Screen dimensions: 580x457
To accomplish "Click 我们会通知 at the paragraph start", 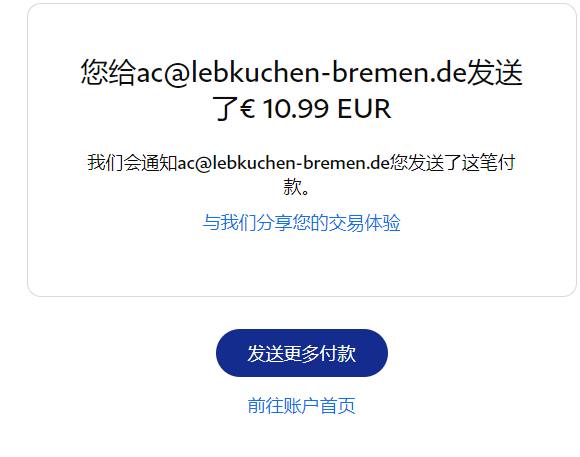I will 132,163.
